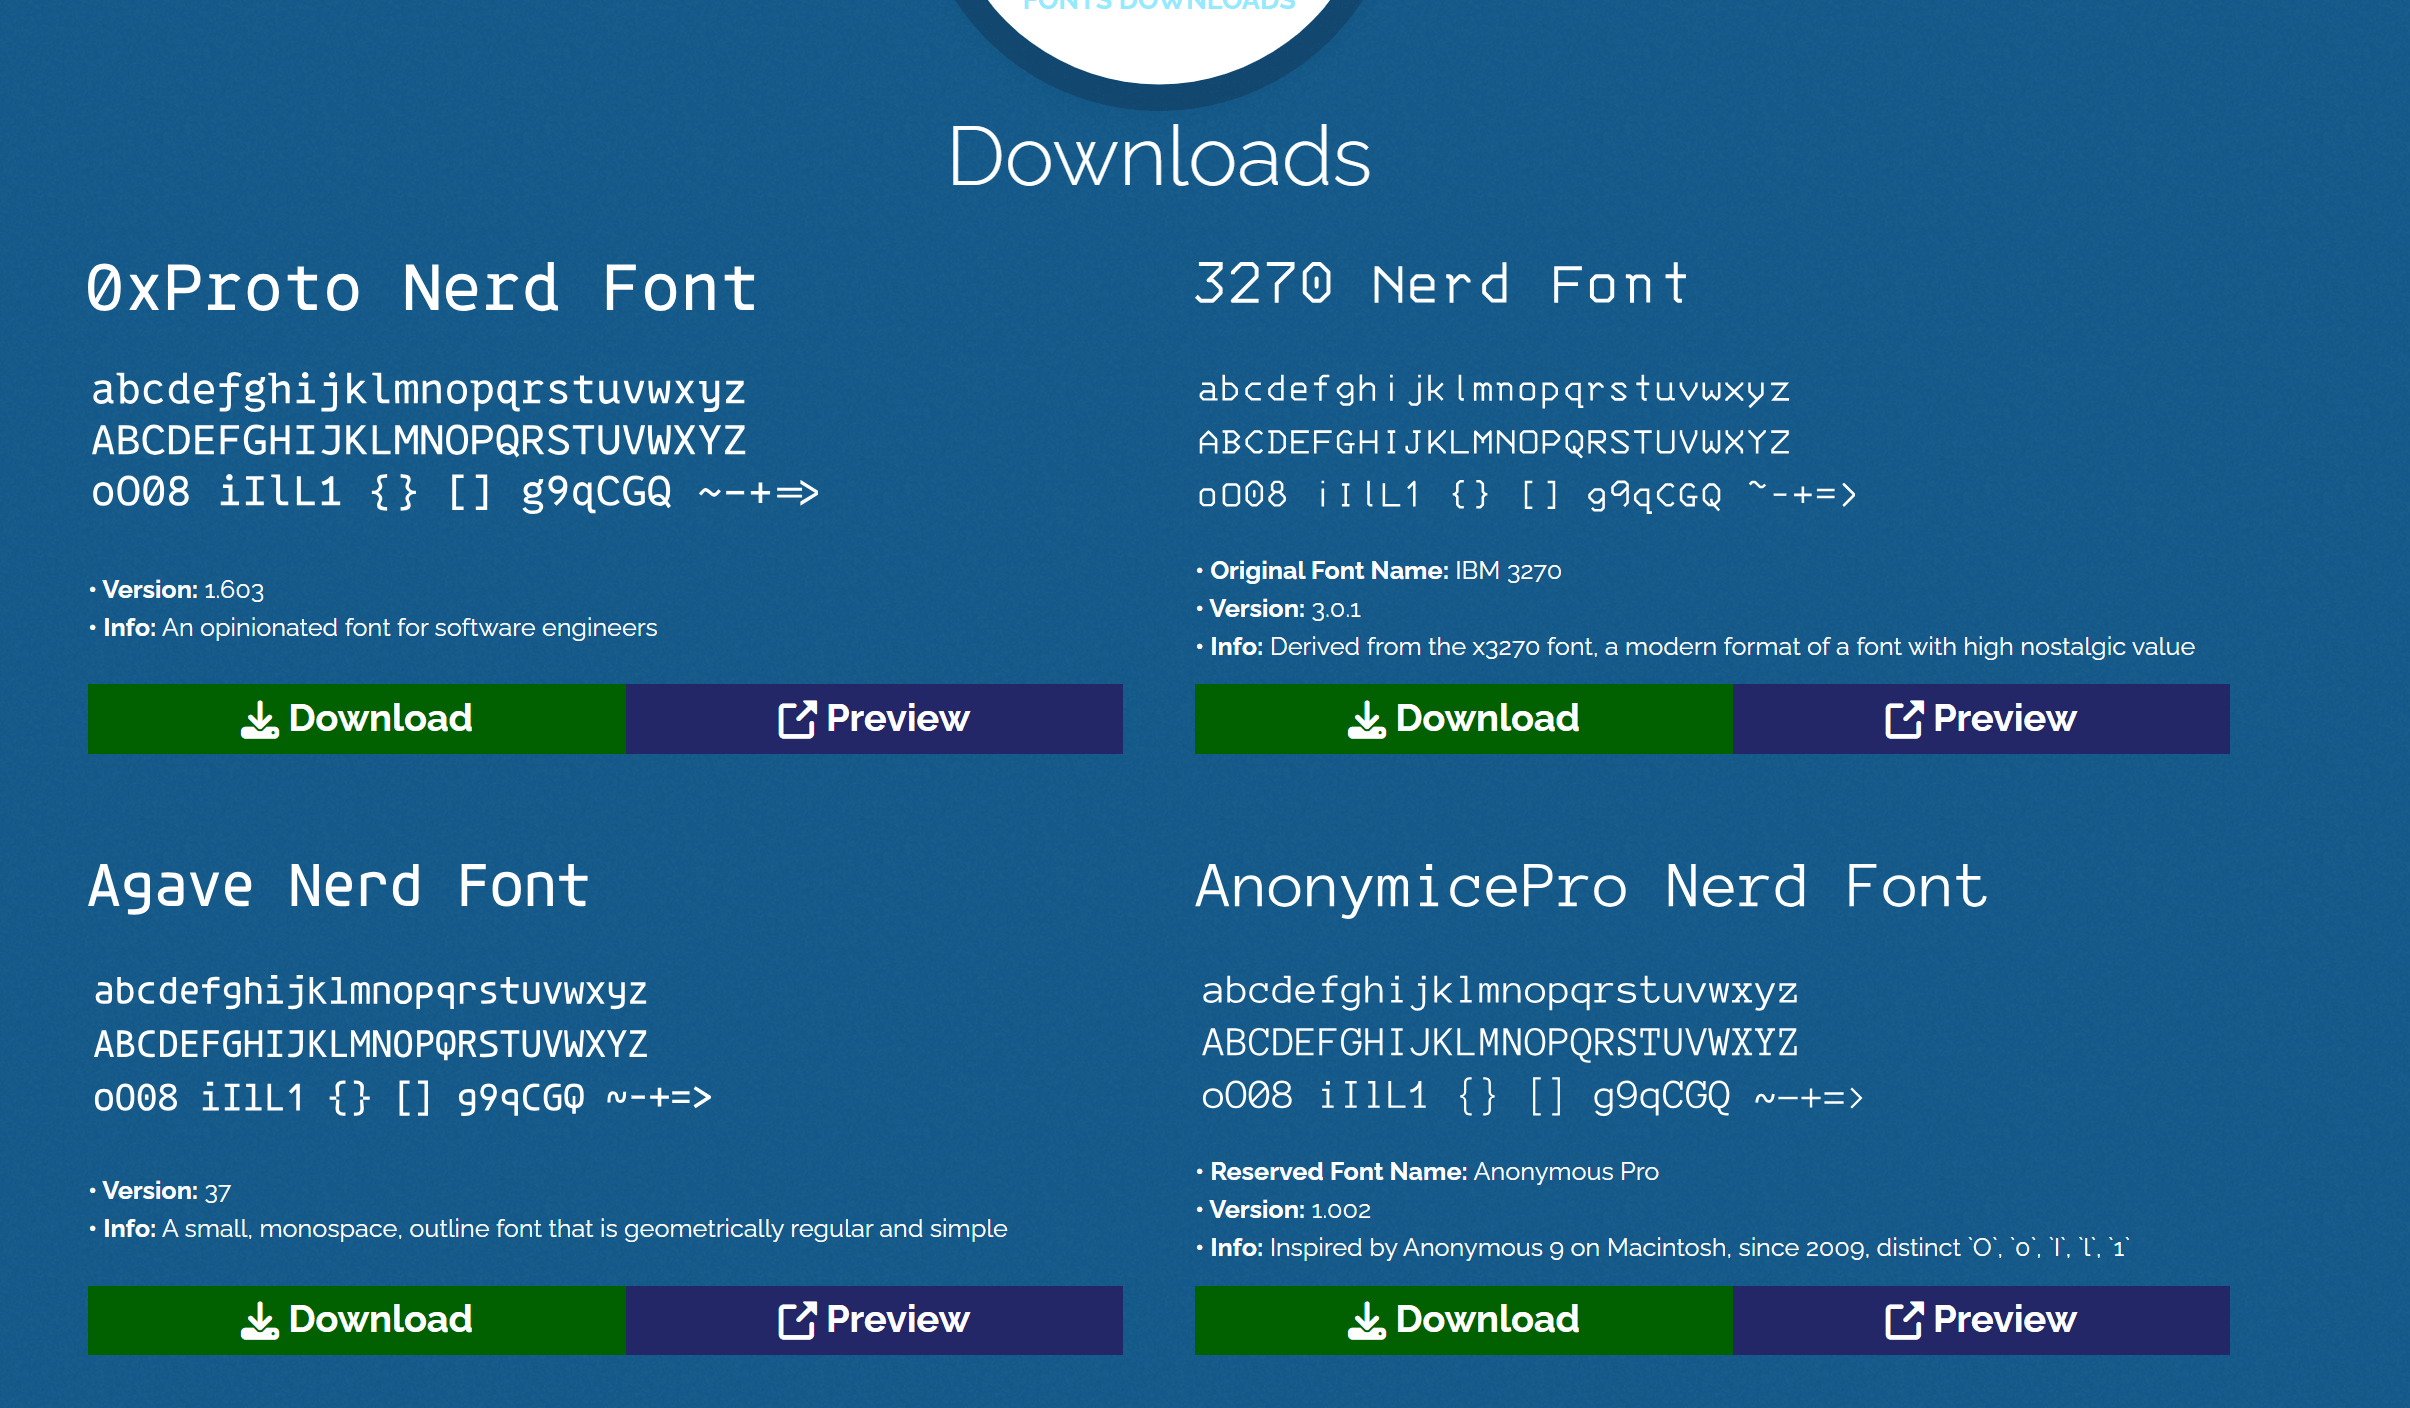Click the Agave Nerd Font title
Screen dimensions: 2410x1408
(x=339, y=887)
